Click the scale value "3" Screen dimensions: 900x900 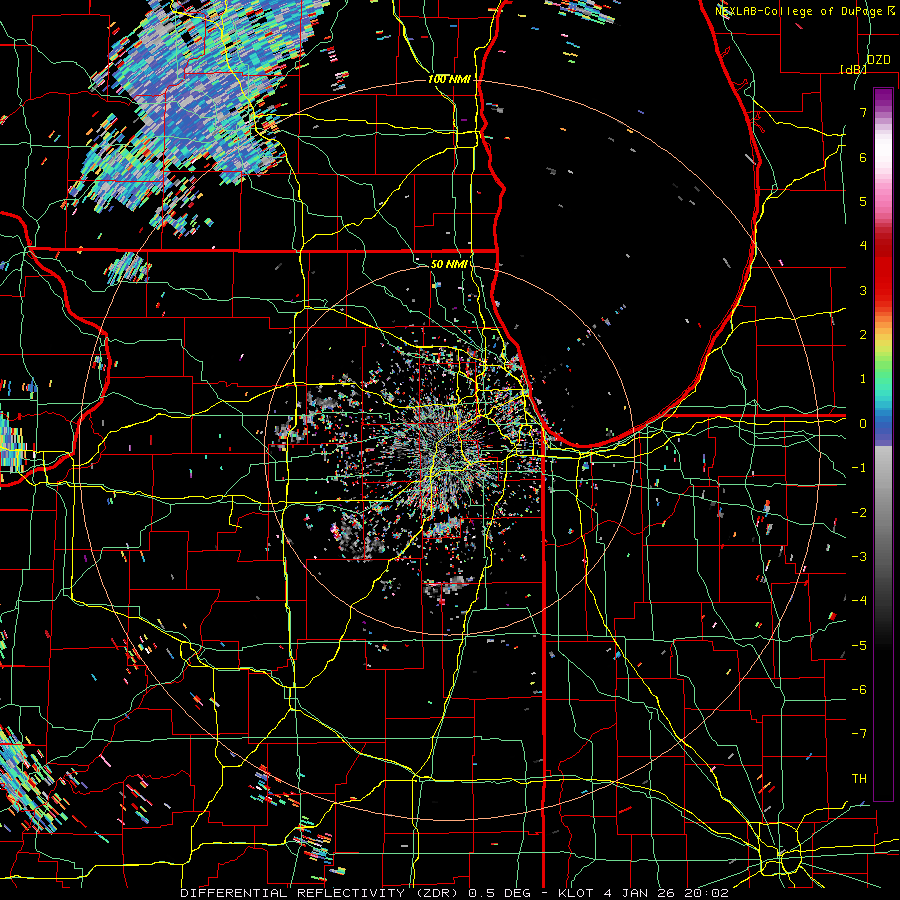(863, 290)
